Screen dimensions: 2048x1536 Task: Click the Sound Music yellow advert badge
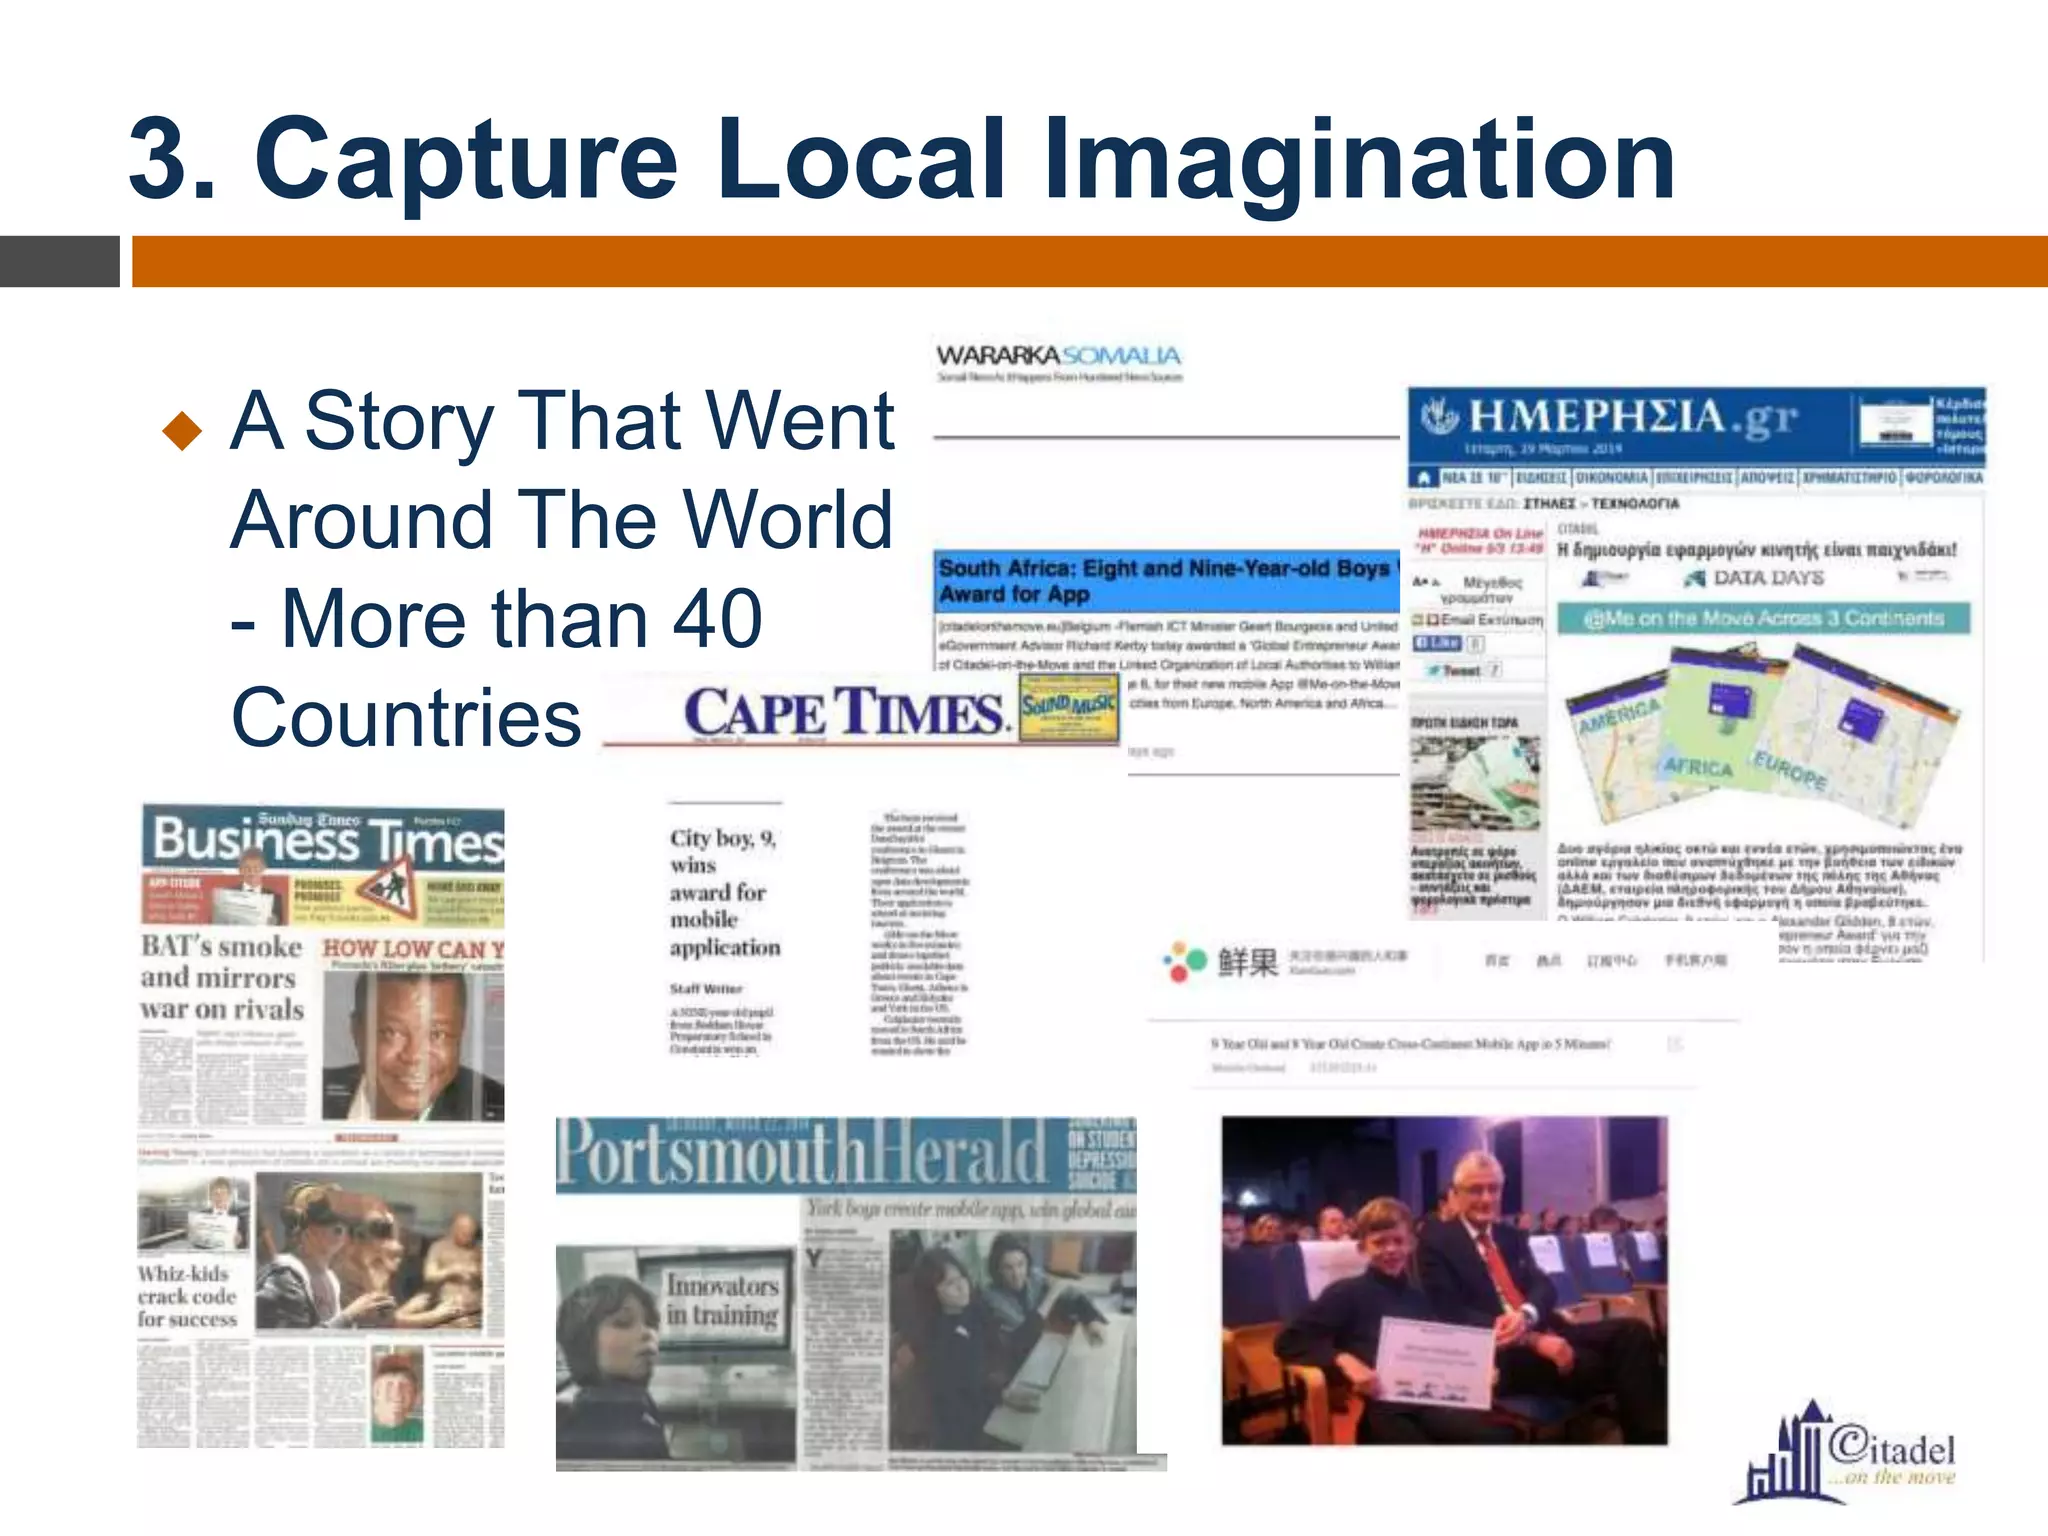tap(1068, 707)
